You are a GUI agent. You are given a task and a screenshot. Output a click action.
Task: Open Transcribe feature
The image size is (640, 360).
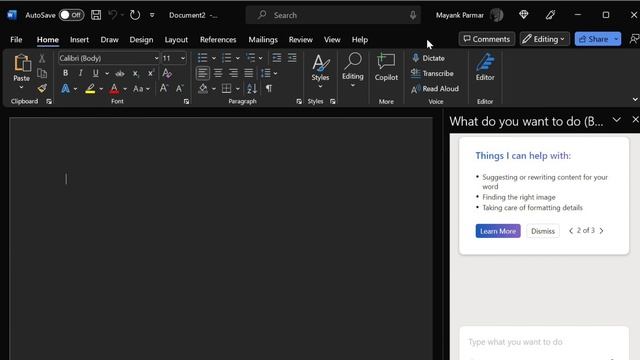tap(432, 73)
